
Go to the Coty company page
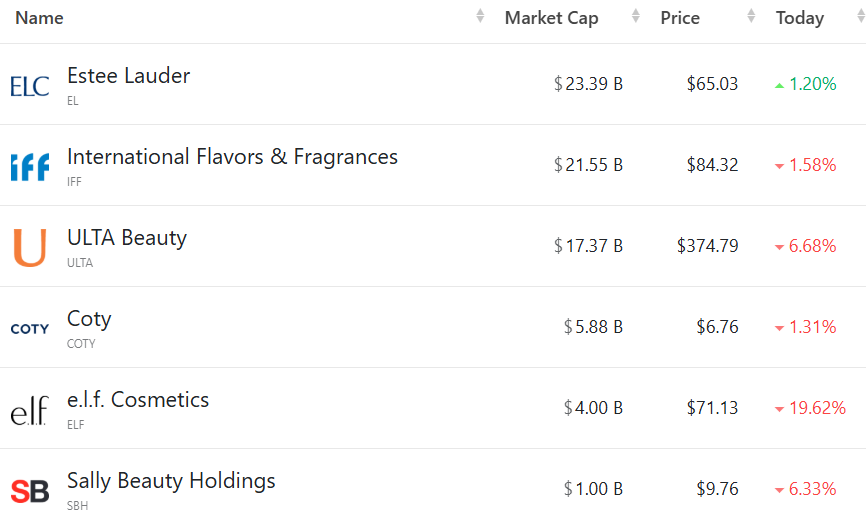pos(89,319)
